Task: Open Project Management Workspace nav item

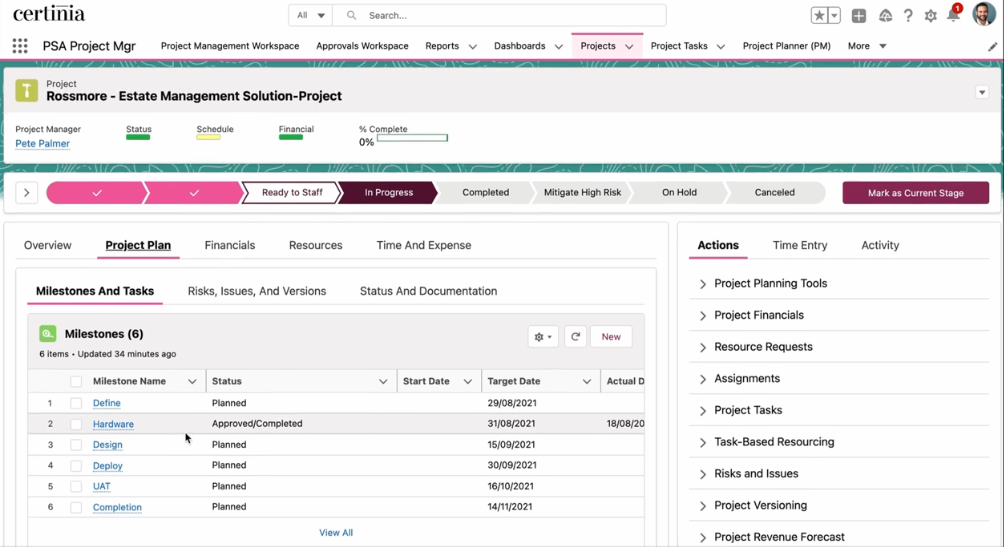Action: [x=230, y=46]
